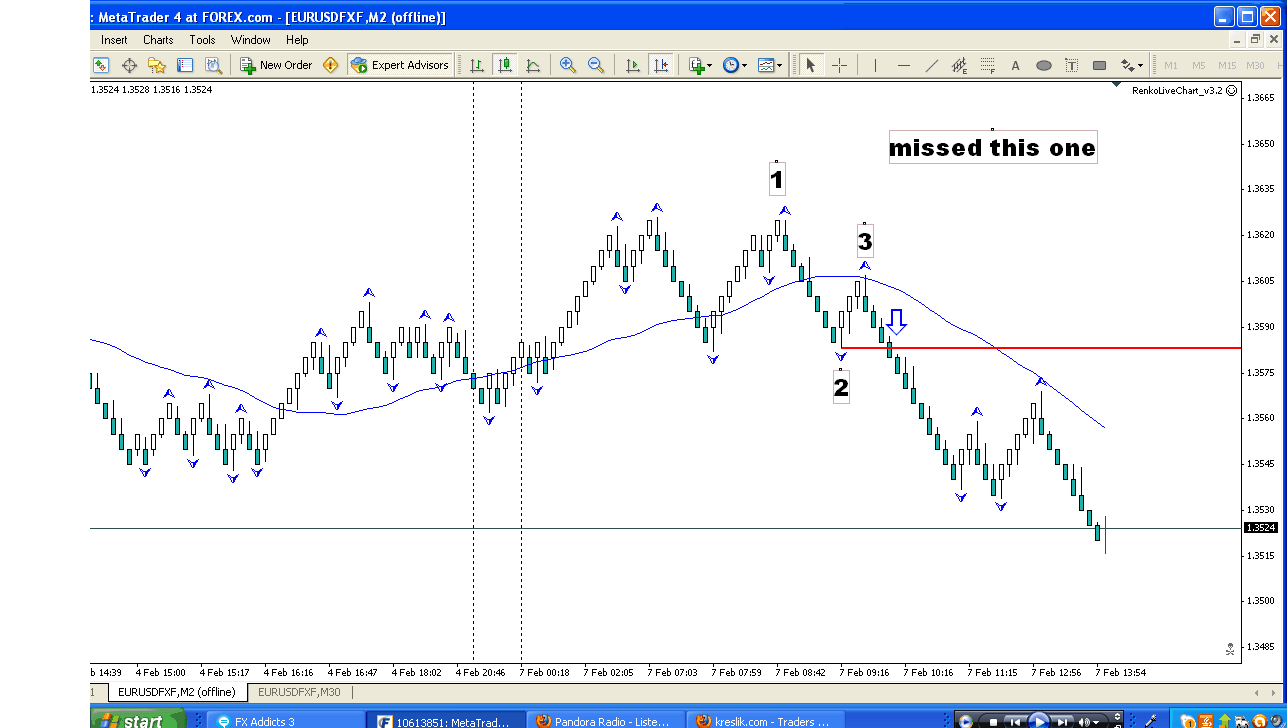Click the taskbar media player mute speaker
The height and width of the screenshot is (728, 1287).
pos(1086,721)
